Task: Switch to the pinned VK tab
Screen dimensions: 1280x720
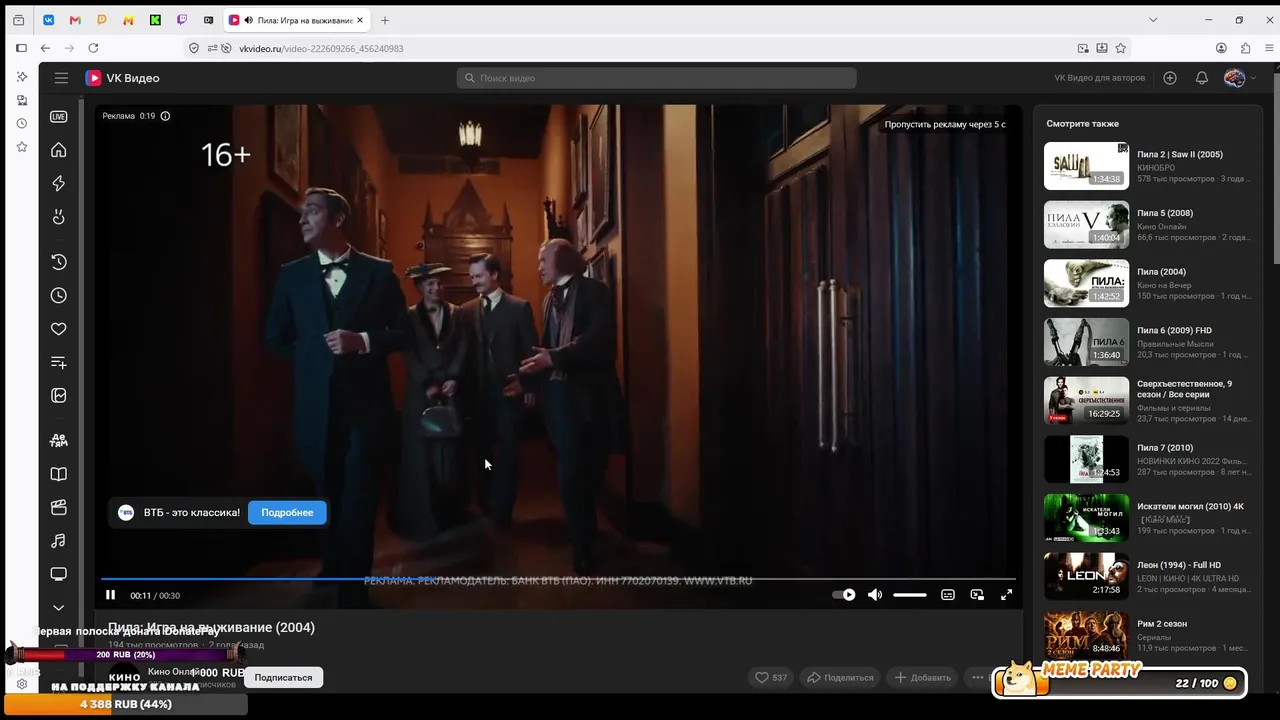Action: pyautogui.click(x=48, y=20)
